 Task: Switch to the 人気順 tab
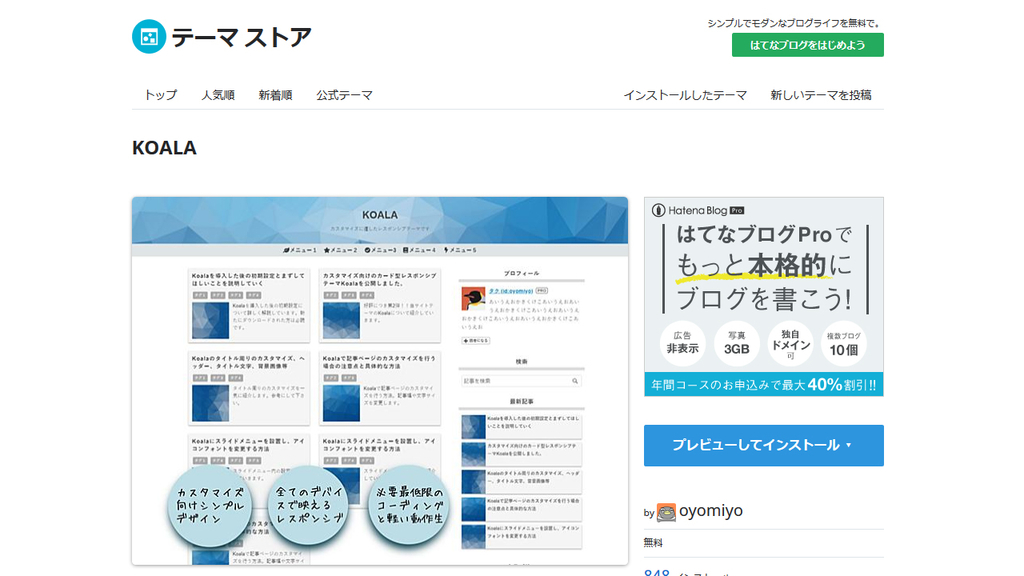217,95
